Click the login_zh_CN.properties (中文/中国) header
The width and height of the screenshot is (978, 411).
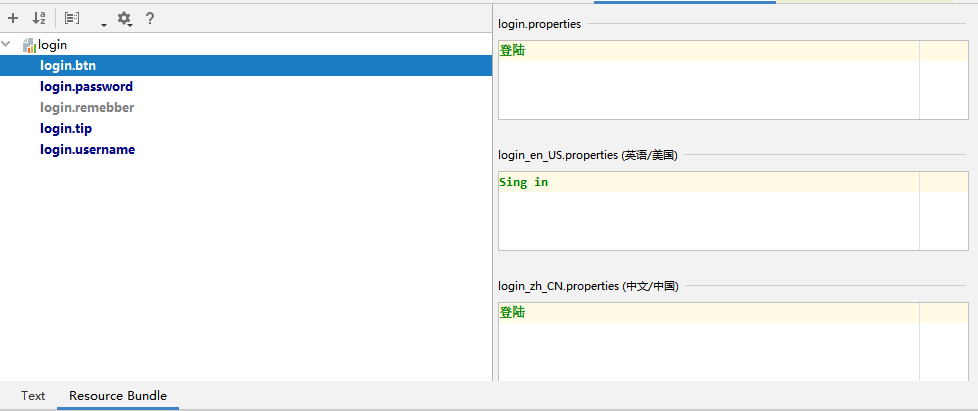tap(588, 286)
